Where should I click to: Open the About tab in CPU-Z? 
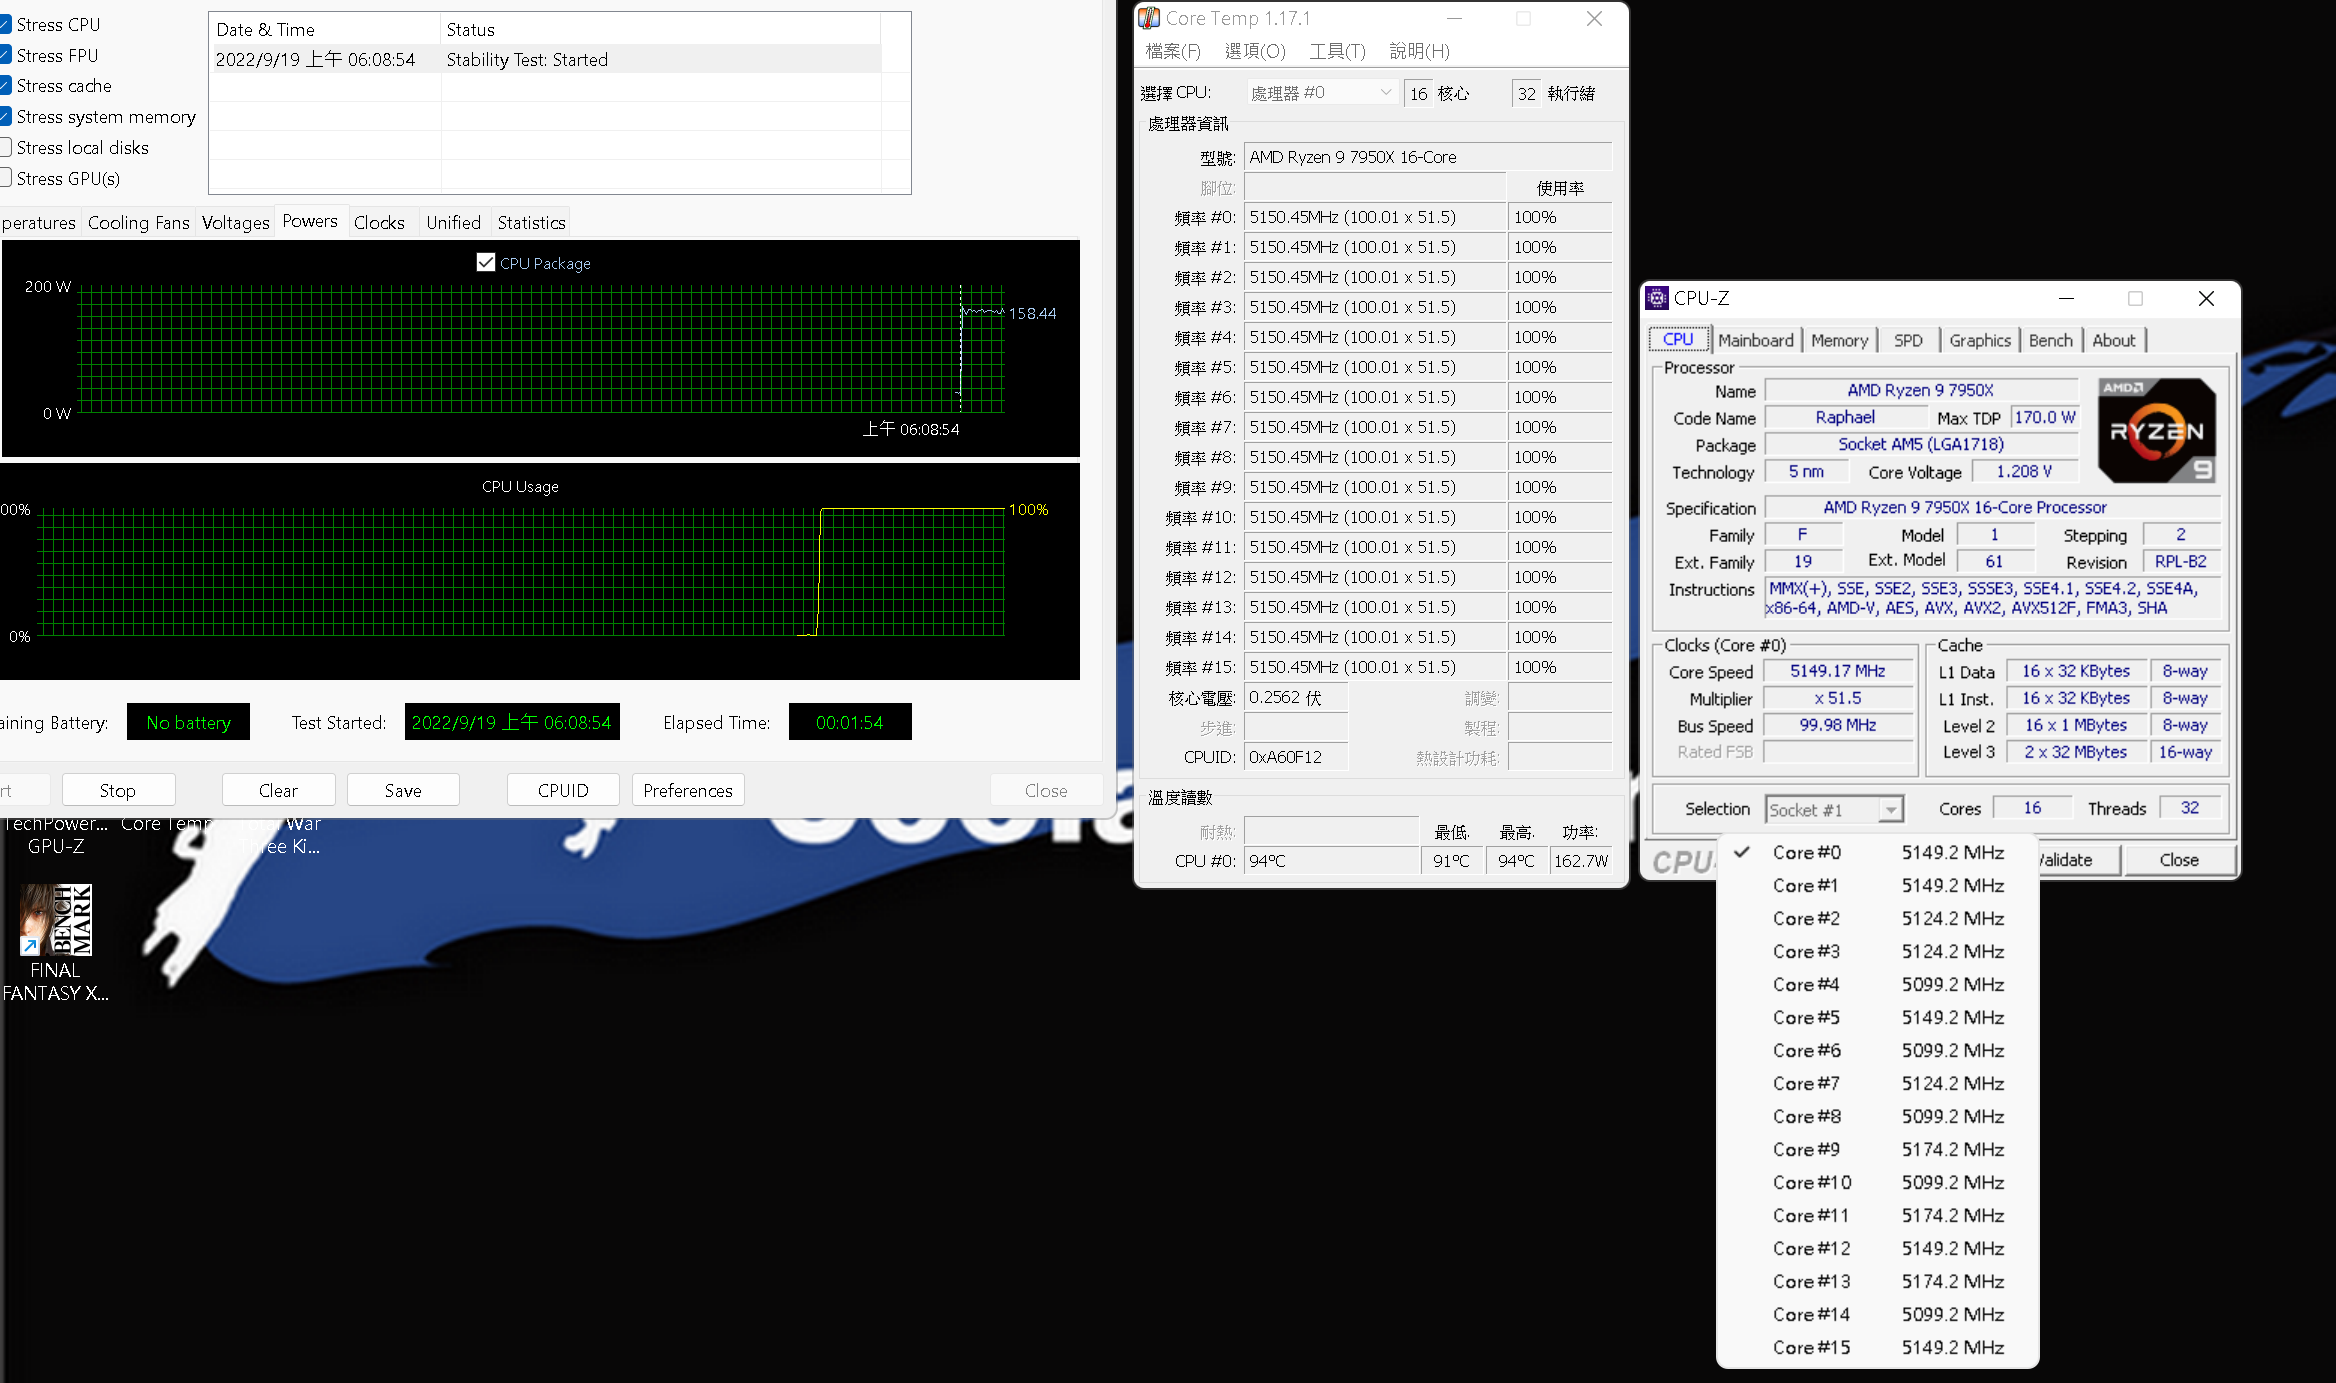(x=2113, y=340)
